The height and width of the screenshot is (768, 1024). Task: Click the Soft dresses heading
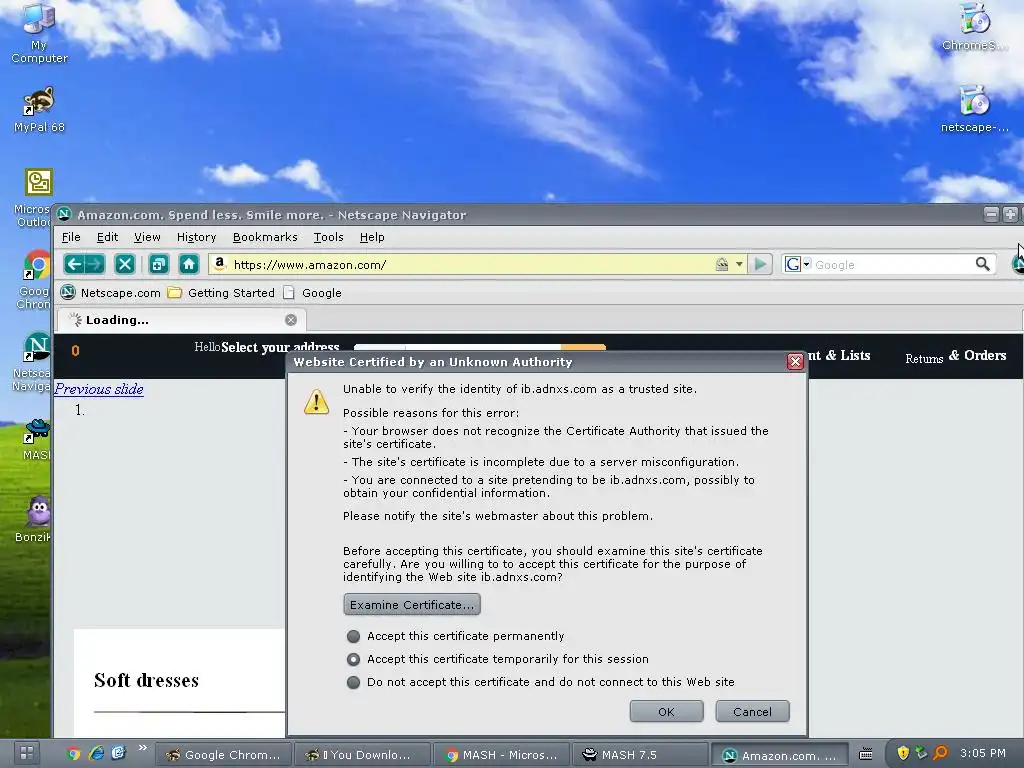(146, 680)
